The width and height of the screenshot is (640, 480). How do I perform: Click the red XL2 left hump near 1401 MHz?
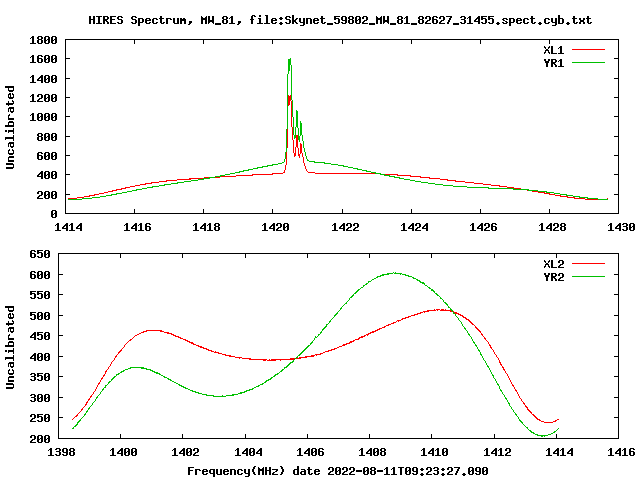point(152,330)
